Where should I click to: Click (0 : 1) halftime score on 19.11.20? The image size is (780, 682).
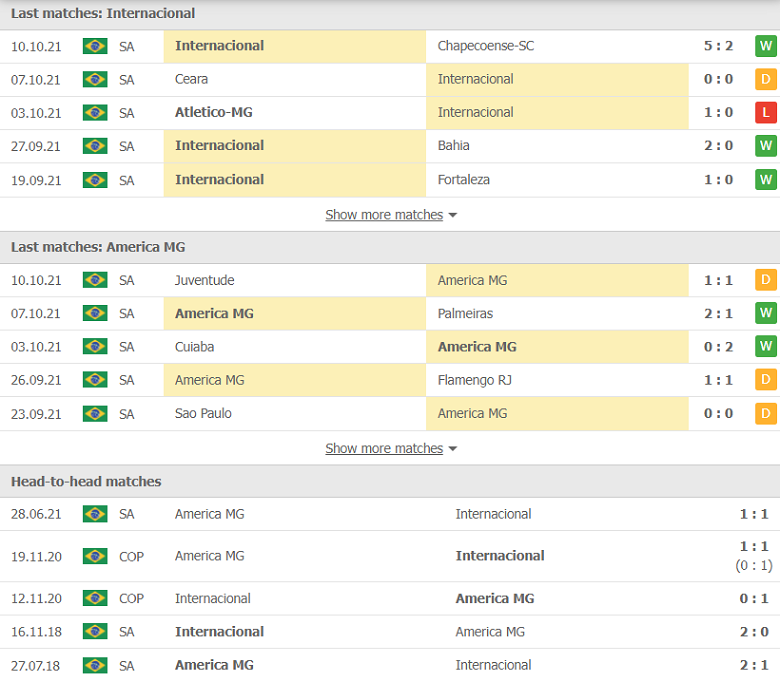(x=754, y=566)
